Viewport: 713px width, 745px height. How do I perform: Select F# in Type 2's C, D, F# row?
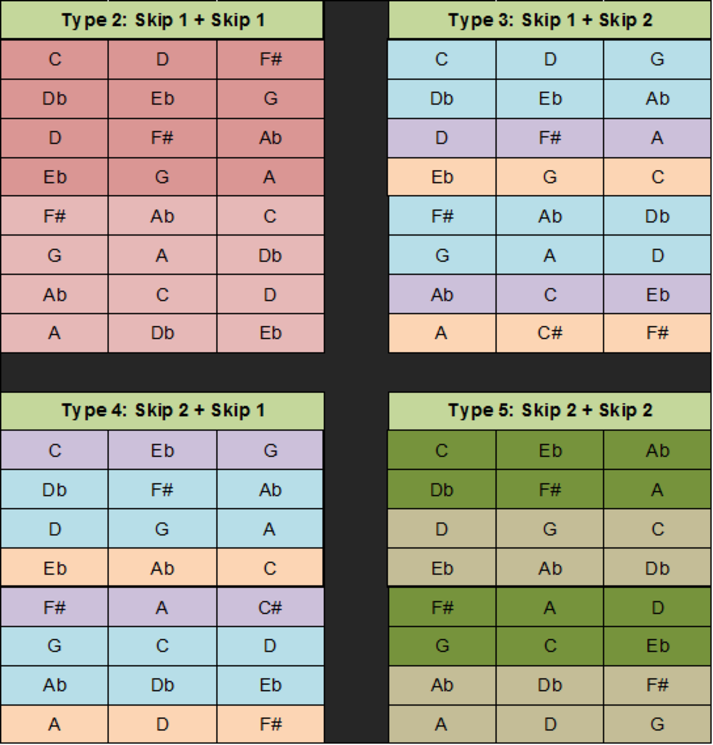click(x=270, y=59)
